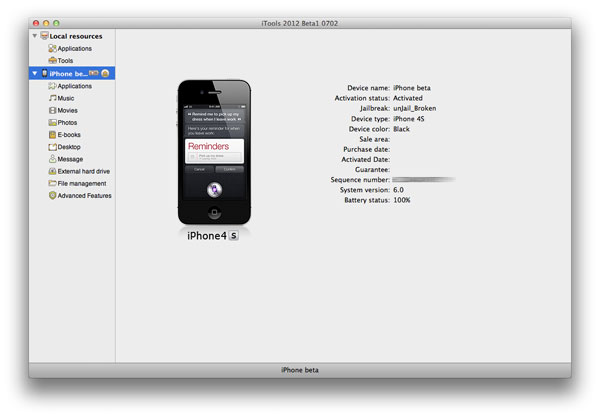Open the E-books icon
The width and height of the screenshot is (600, 418).
click(x=52, y=135)
